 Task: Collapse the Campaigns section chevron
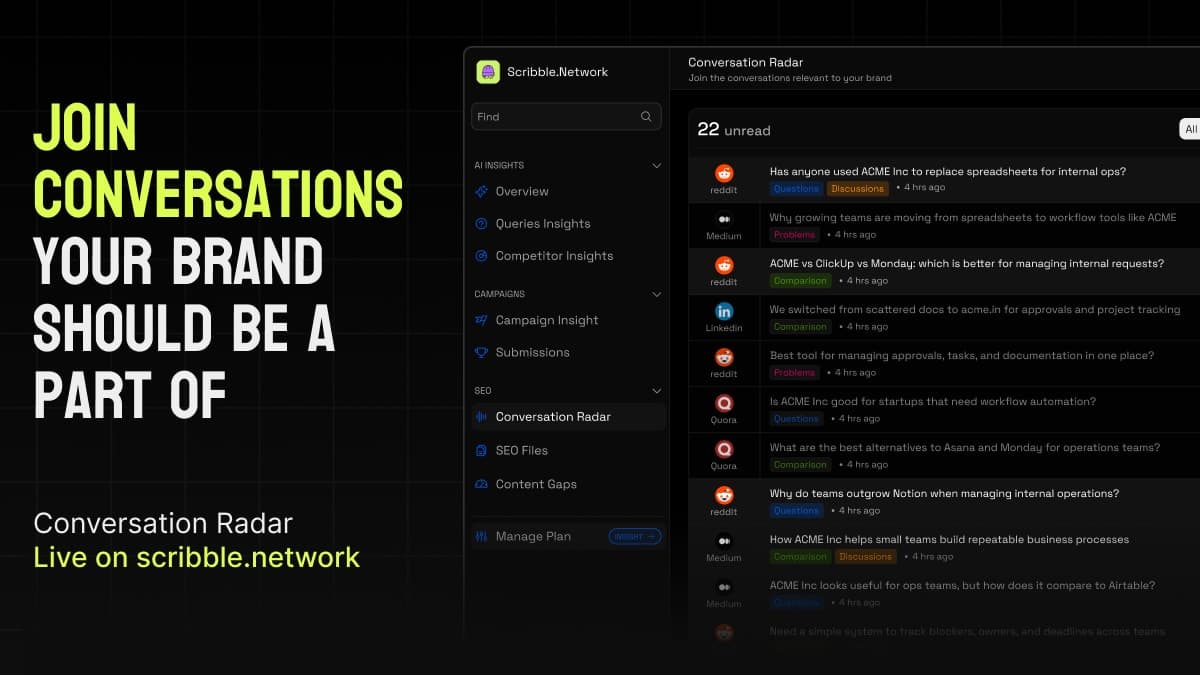click(656, 294)
